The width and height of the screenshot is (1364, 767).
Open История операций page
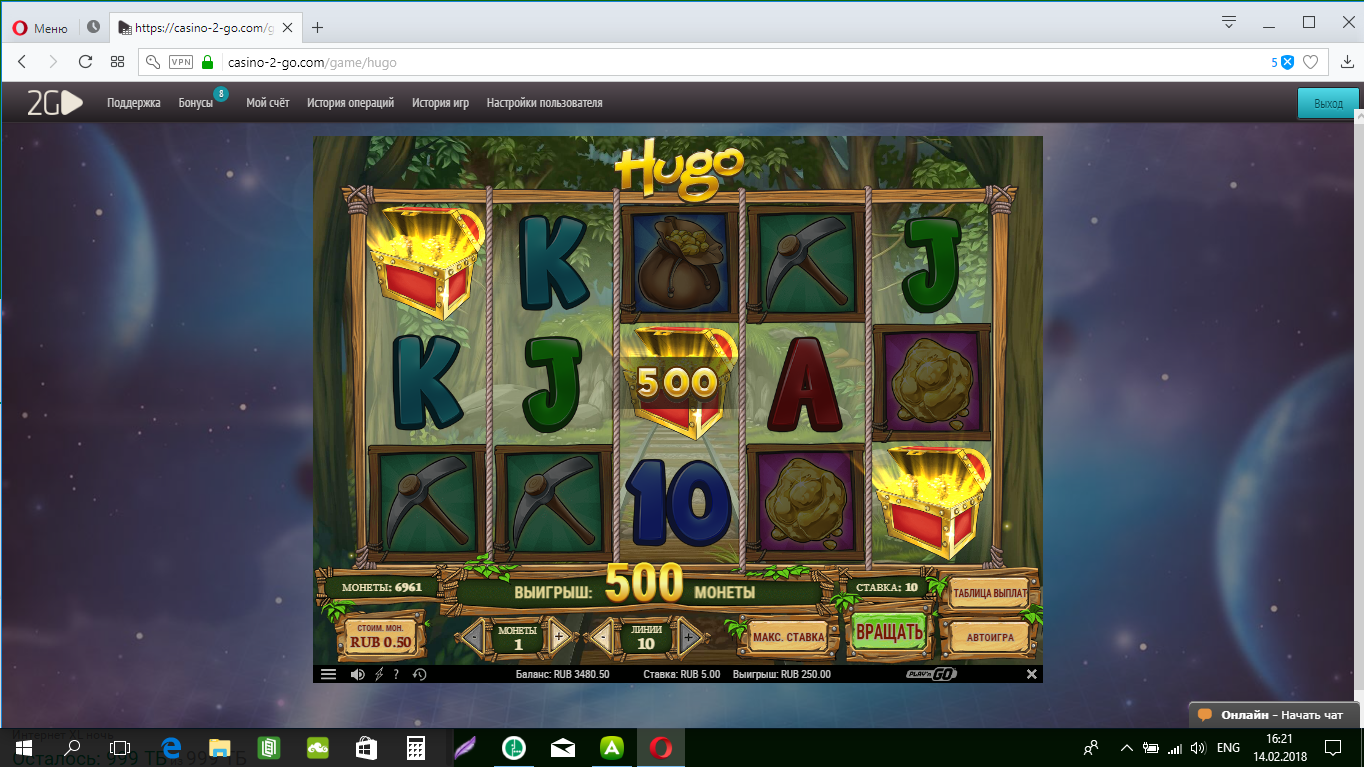click(x=350, y=103)
